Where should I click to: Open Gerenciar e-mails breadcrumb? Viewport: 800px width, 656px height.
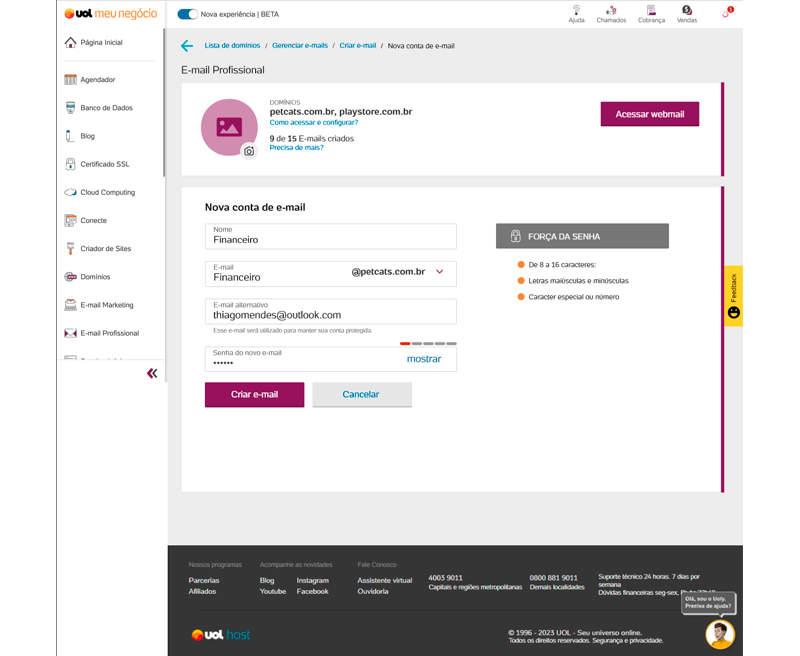coord(300,45)
